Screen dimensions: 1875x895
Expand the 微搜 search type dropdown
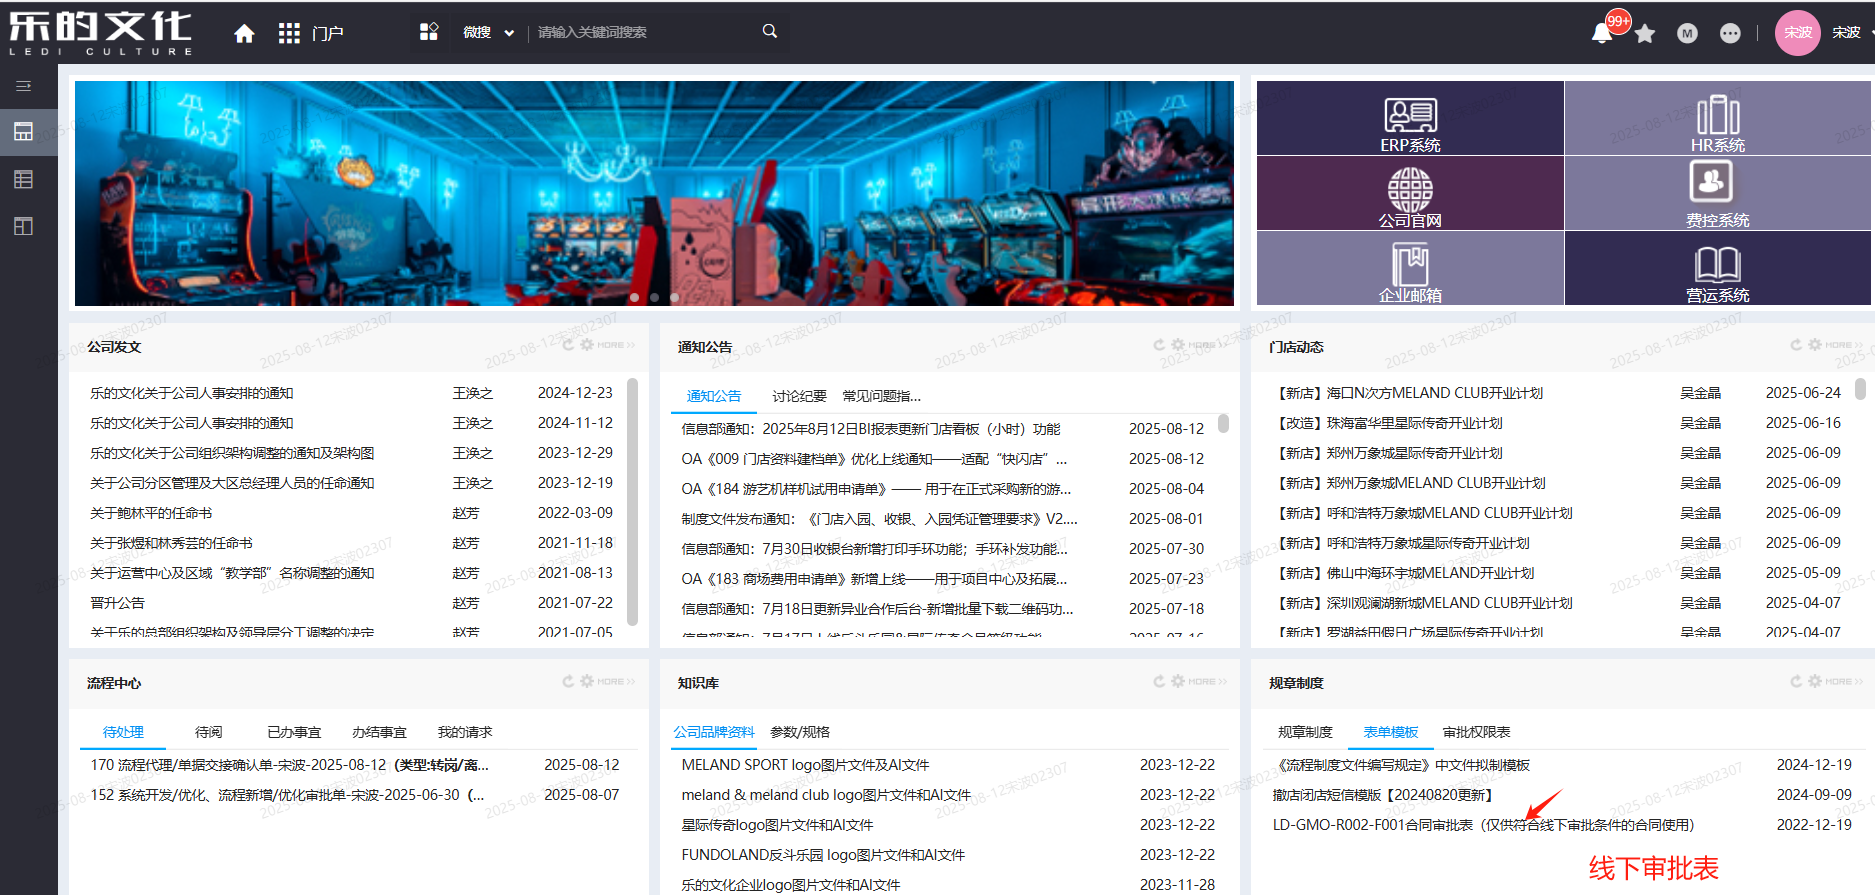[488, 33]
